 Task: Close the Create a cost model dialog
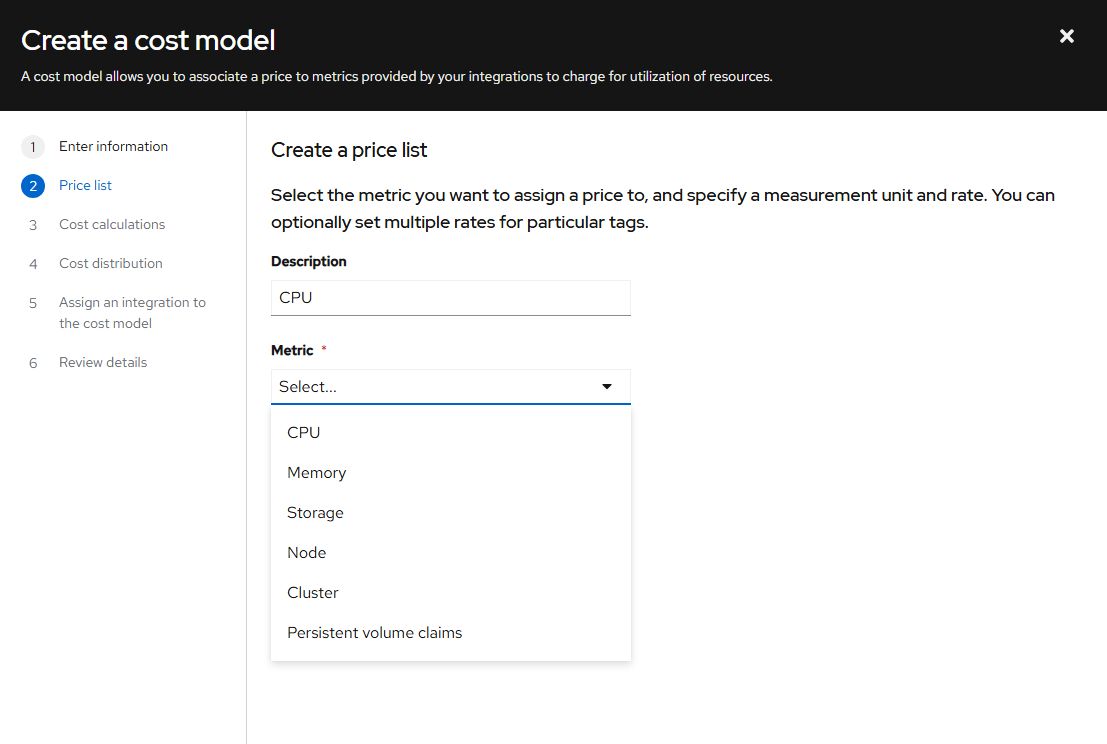[1067, 36]
